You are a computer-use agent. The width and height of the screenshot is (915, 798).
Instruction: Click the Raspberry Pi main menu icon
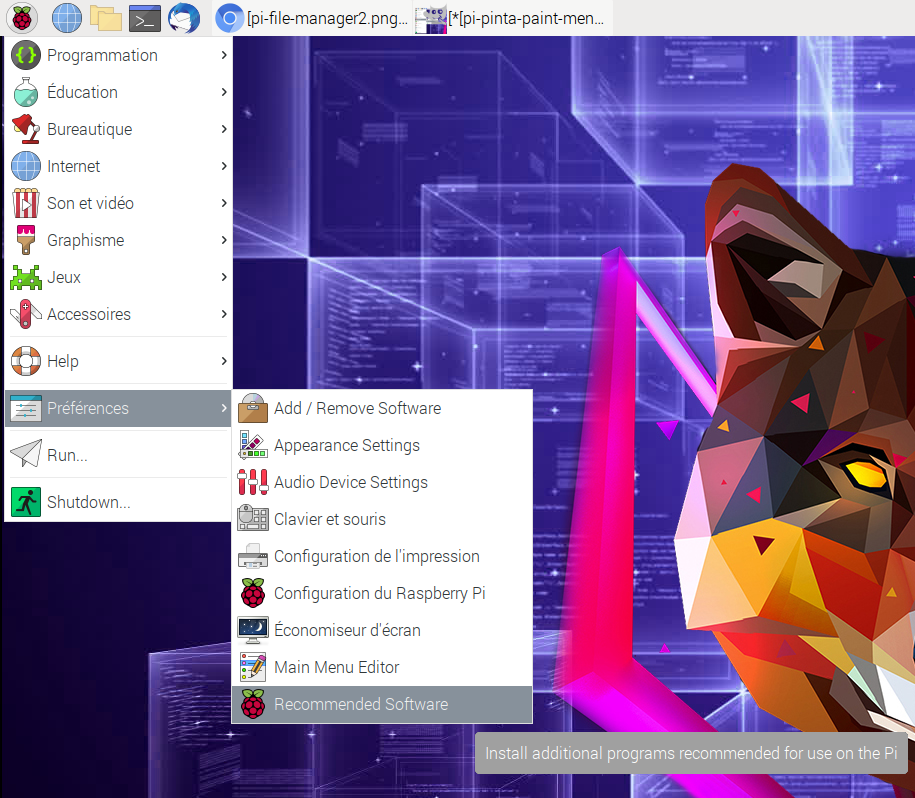point(23,18)
